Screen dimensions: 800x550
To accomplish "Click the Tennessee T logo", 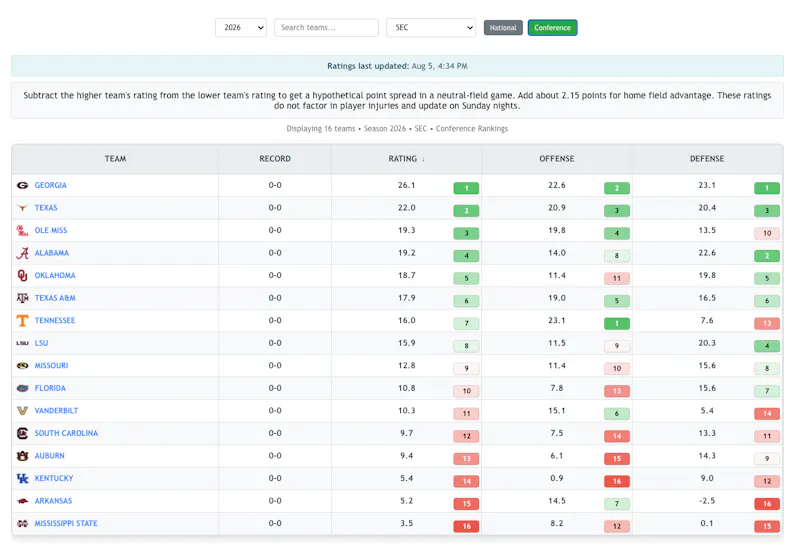I will [x=22, y=320].
